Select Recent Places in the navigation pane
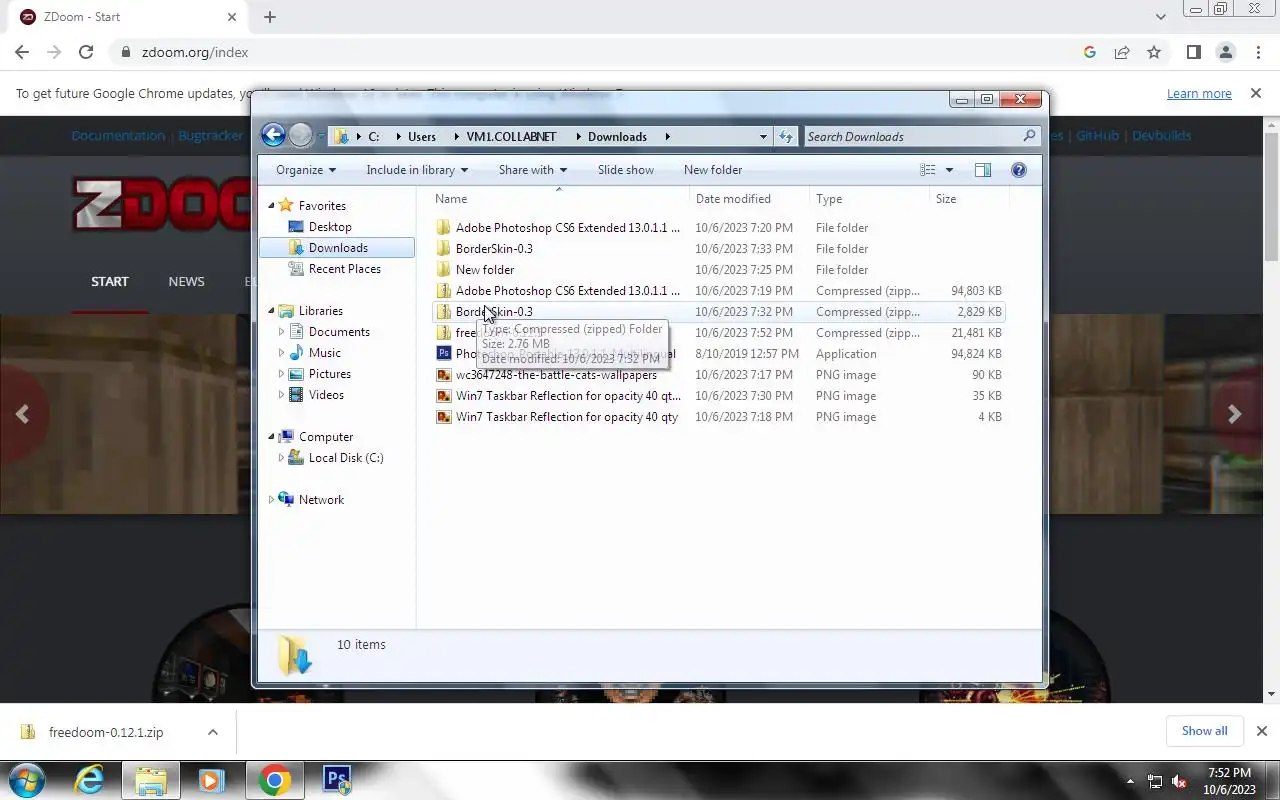This screenshot has width=1280, height=800. point(344,269)
